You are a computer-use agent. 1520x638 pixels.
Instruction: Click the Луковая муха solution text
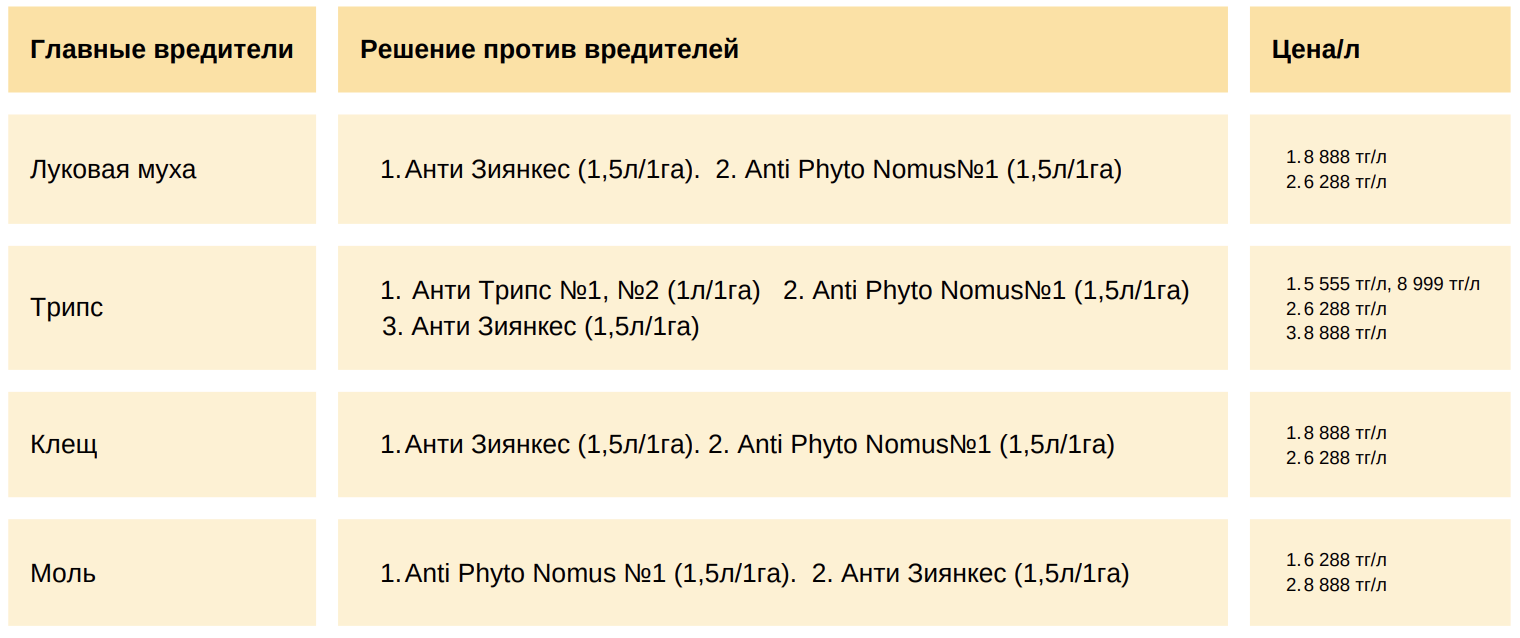click(x=751, y=170)
